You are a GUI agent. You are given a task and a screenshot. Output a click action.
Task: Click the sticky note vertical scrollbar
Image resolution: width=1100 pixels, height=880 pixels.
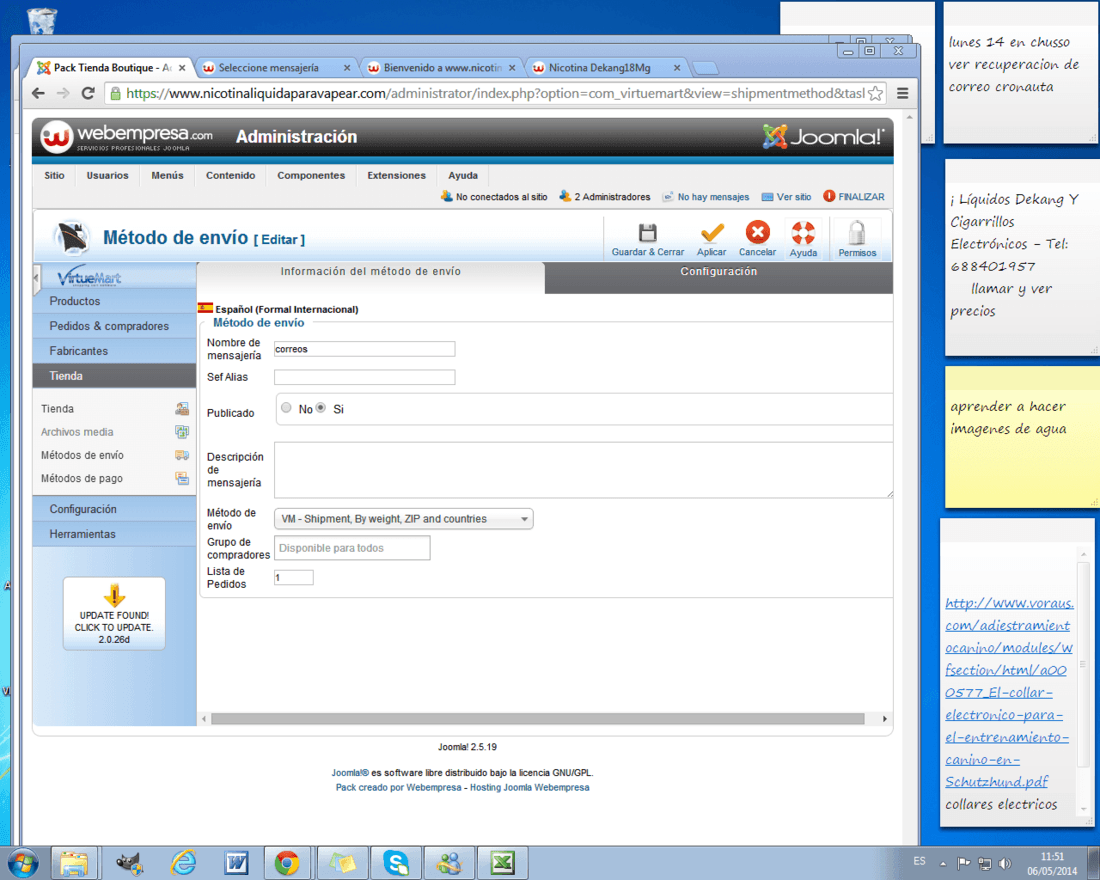coord(1083,665)
